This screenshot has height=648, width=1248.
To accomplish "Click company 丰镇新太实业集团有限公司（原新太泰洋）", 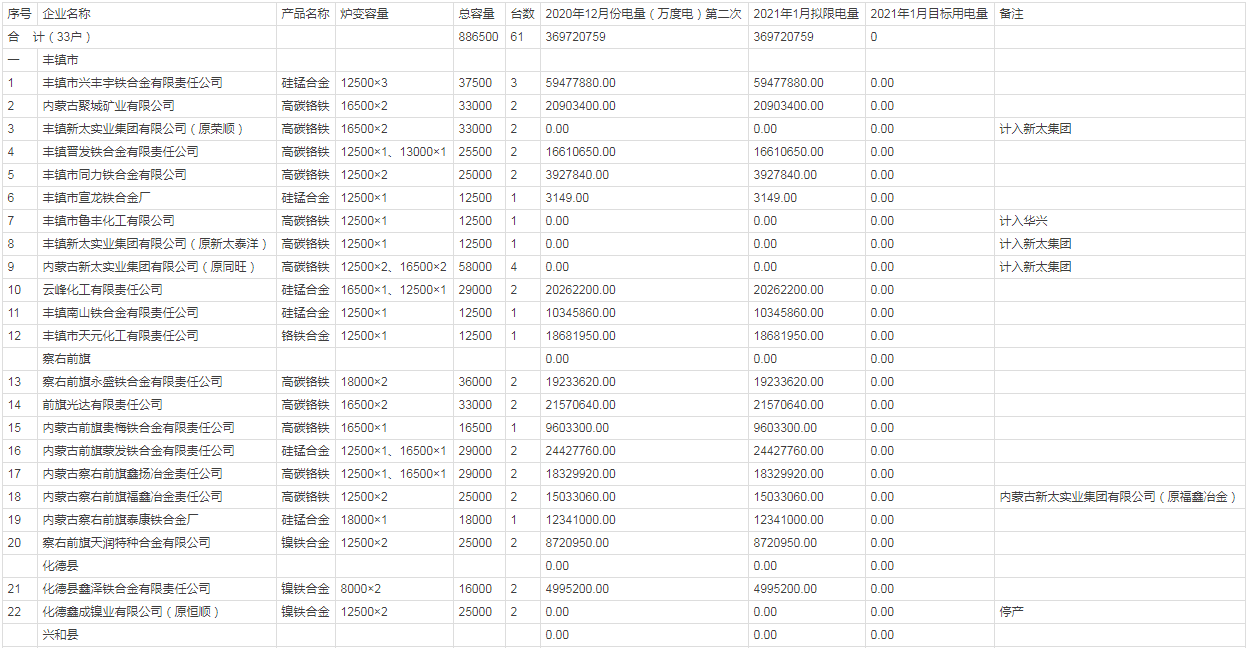I will (x=156, y=244).
